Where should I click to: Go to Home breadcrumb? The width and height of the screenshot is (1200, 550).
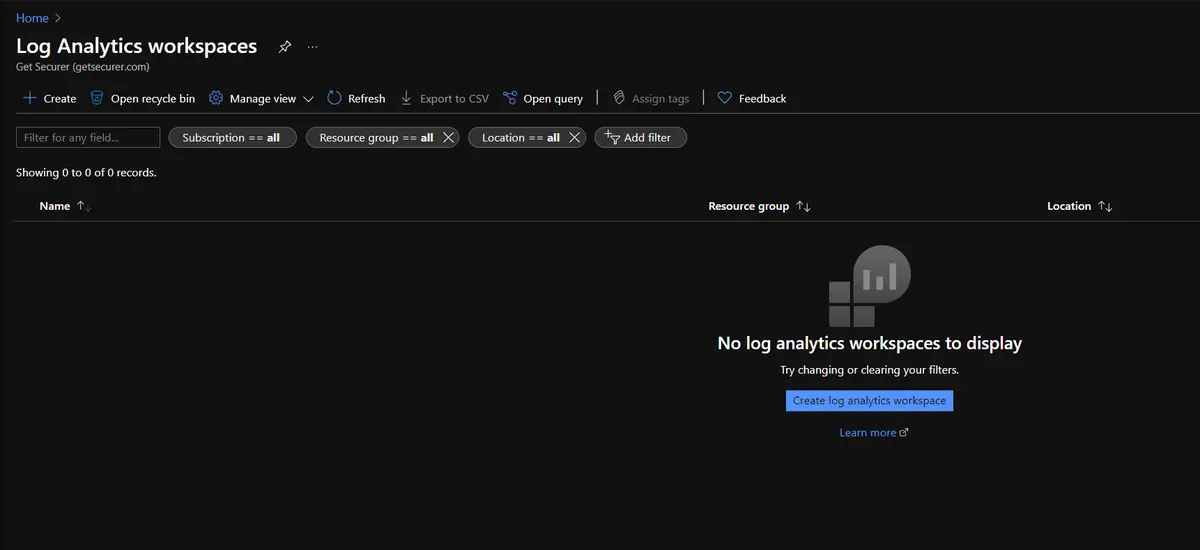point(32,18)
